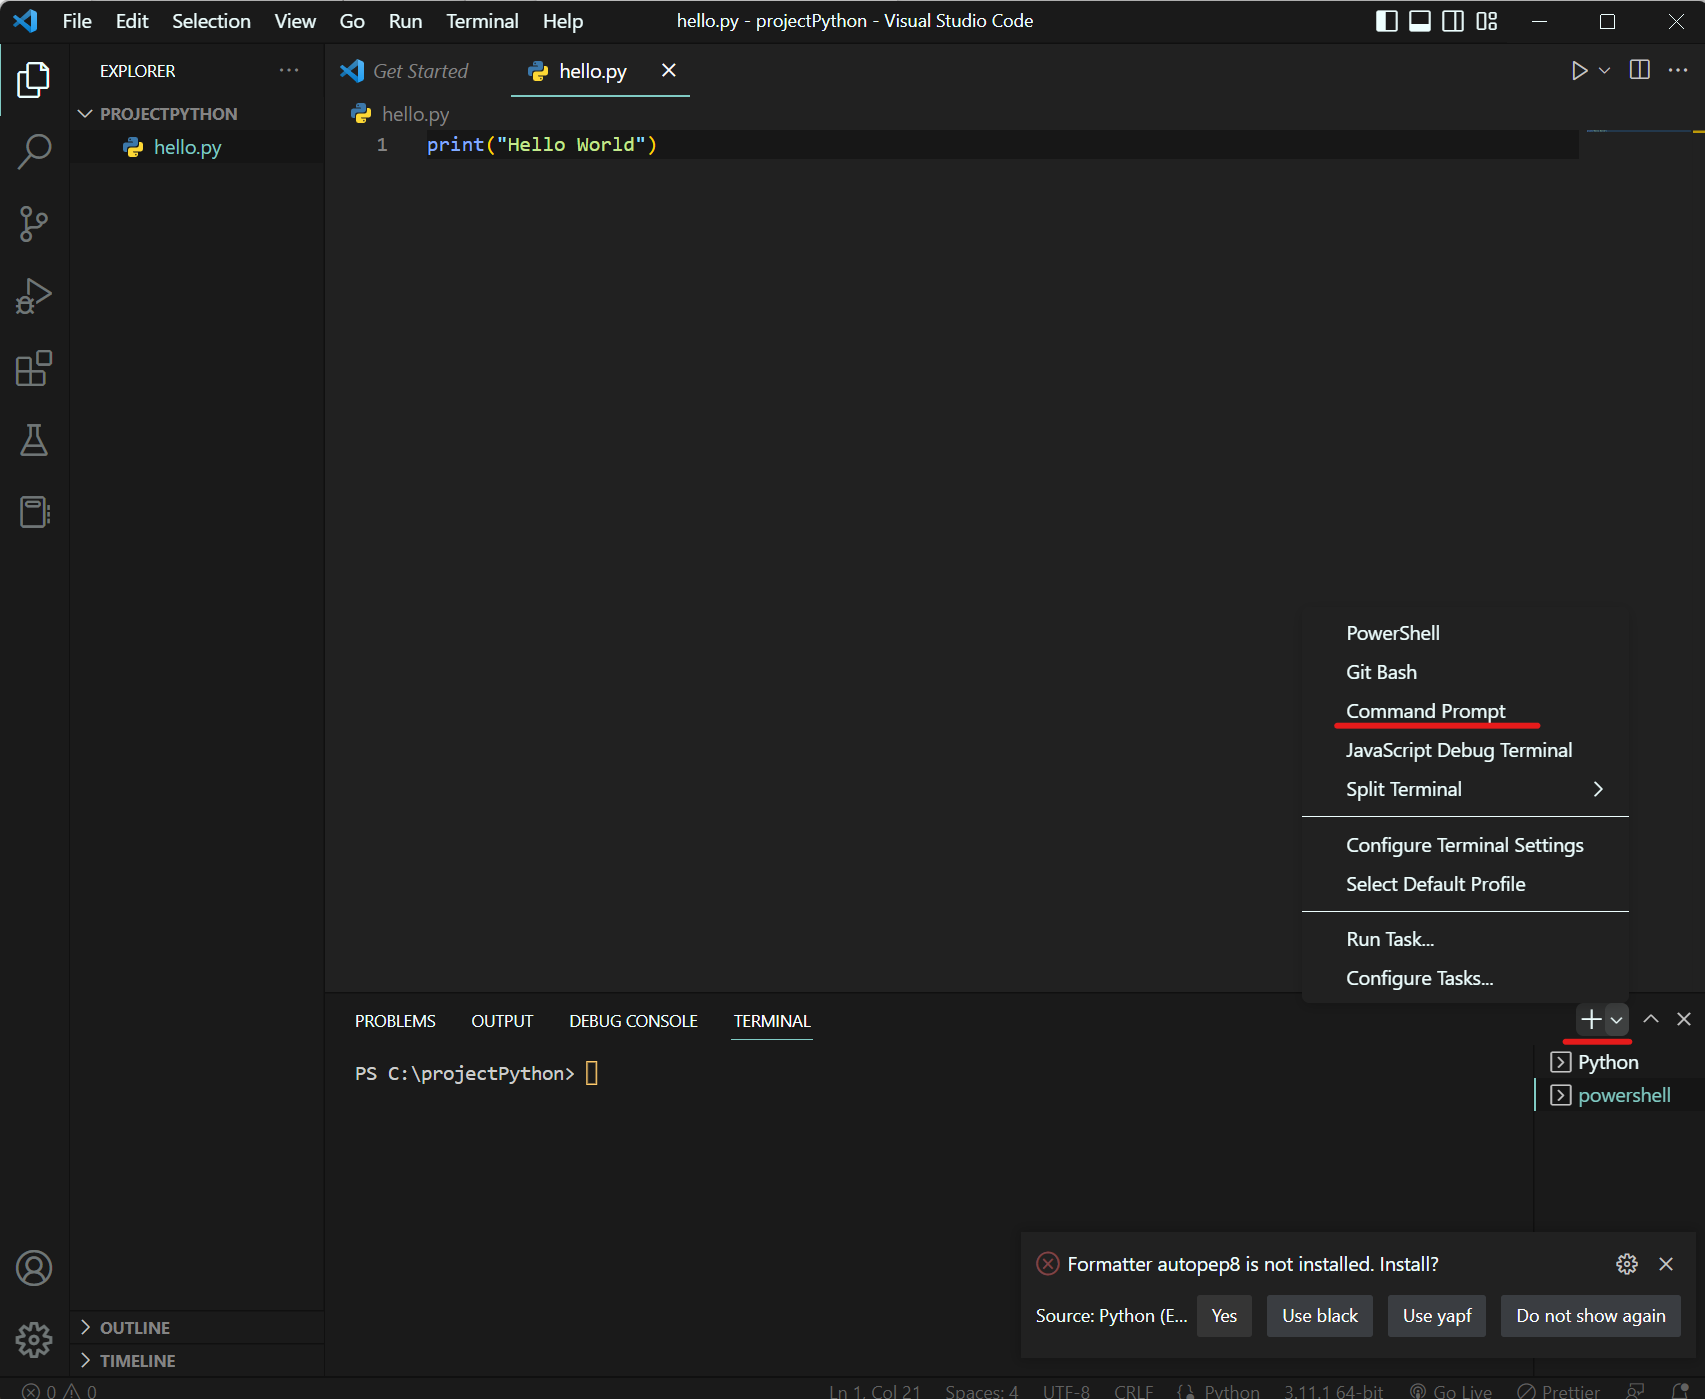
Task: Click Configure Tasks... in the menu
Action: 1465,978
